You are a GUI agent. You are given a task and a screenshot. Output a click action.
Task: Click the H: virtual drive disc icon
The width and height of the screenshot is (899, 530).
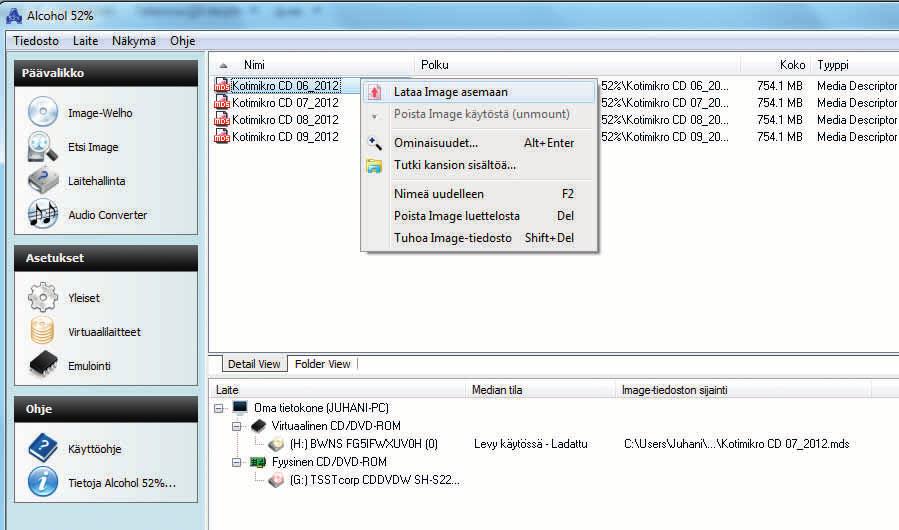[276, 444]
